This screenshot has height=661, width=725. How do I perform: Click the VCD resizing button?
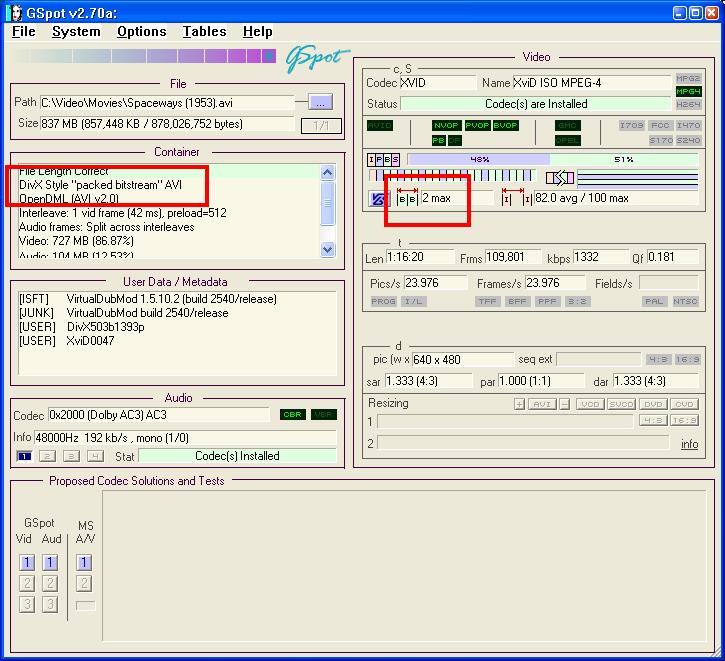[590, 404]
